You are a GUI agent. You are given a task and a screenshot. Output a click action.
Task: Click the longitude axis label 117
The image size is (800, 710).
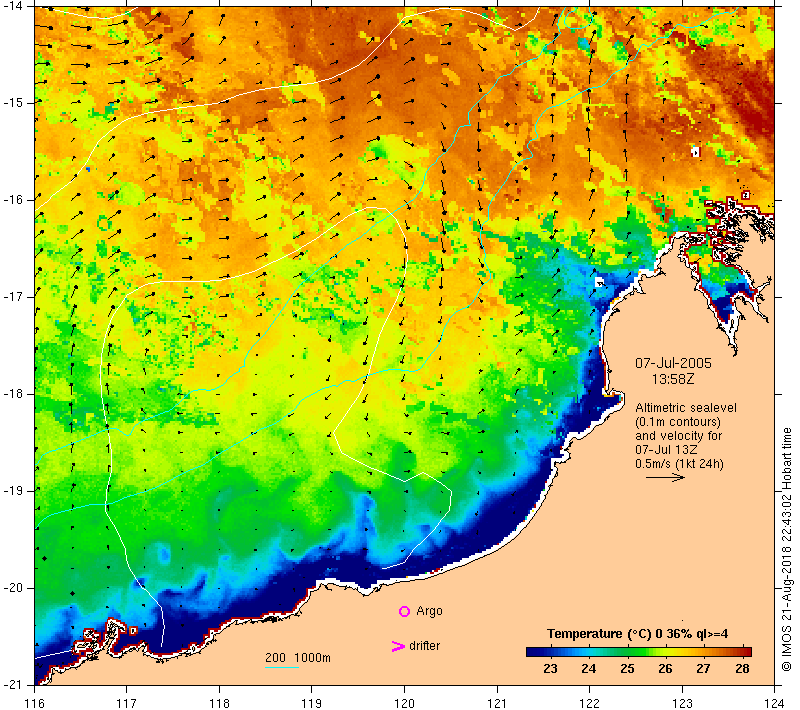(x=127, y=703)
